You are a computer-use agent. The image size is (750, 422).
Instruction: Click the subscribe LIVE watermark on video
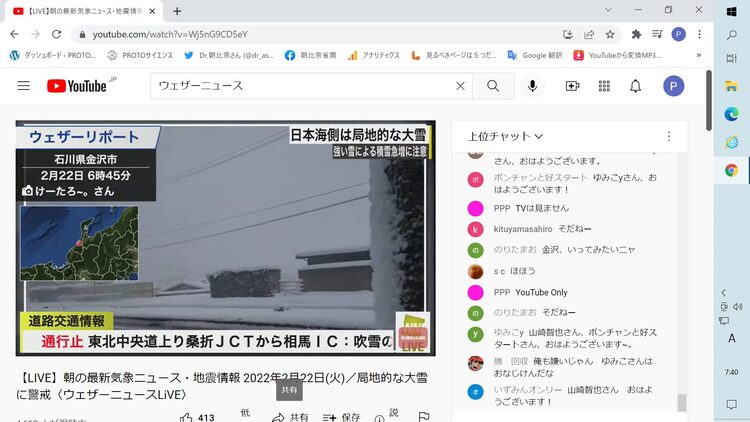[x=413, y=332]
